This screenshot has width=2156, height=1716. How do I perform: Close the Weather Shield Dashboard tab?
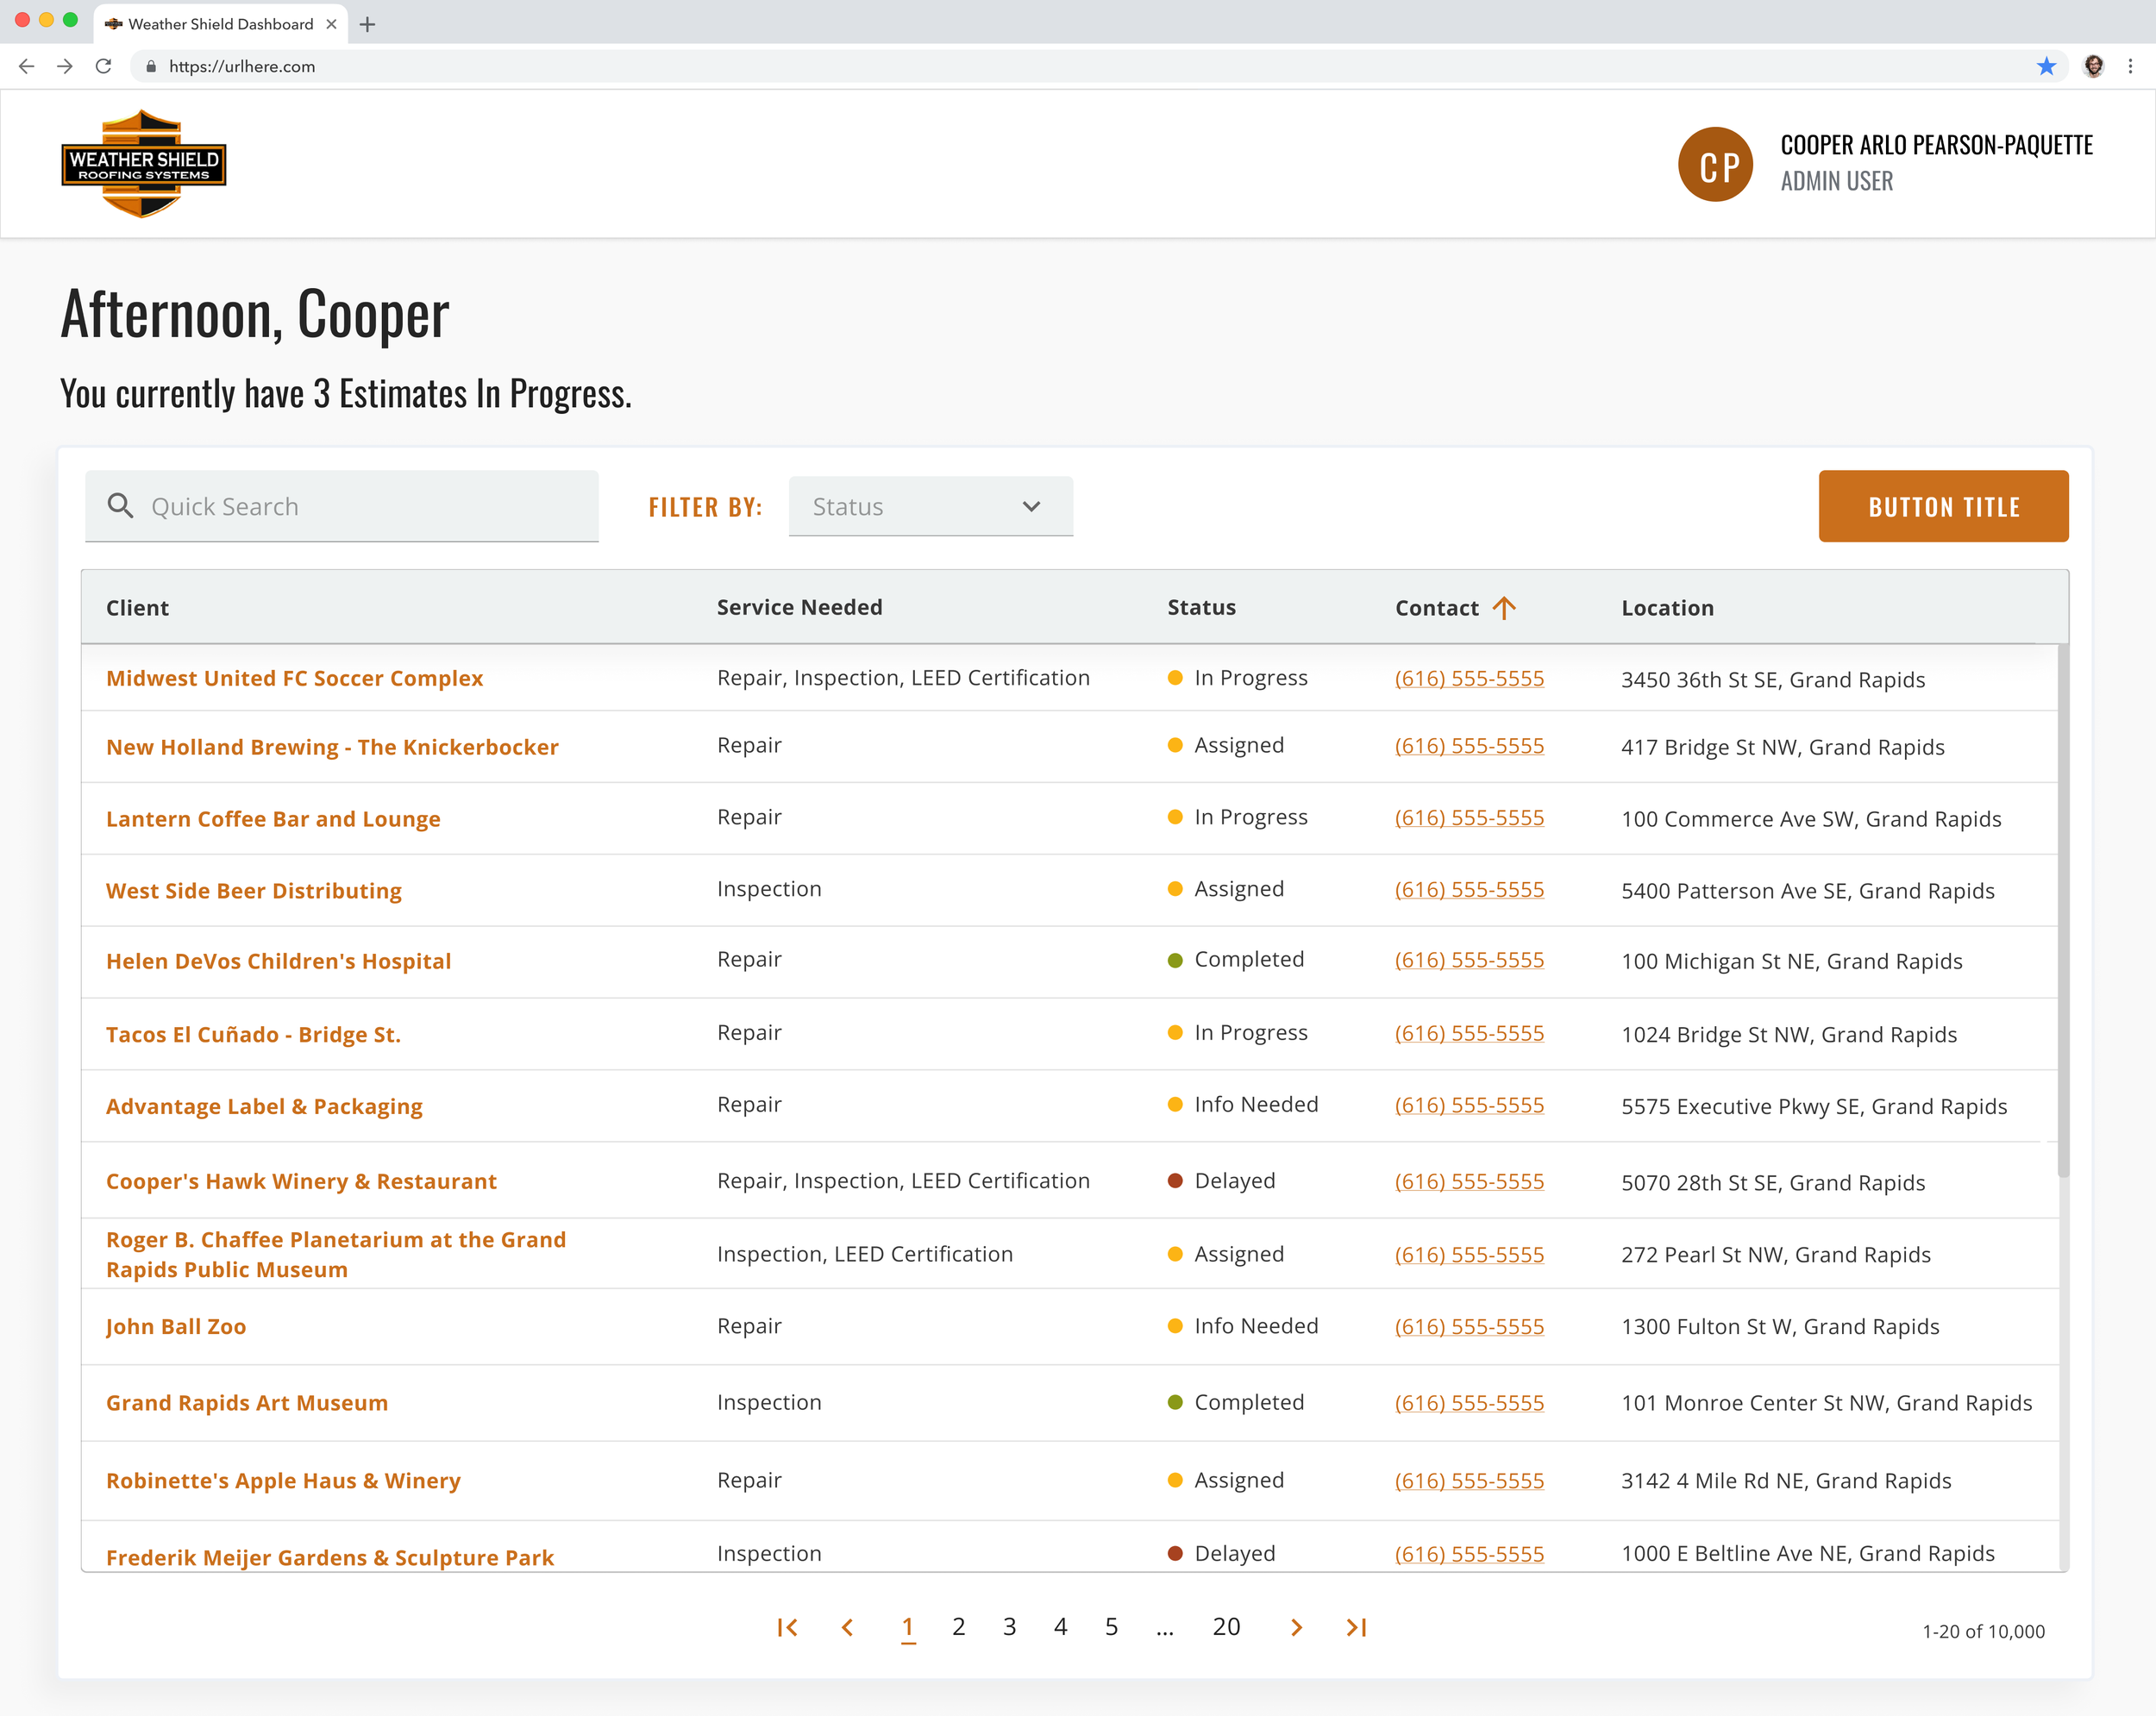(x=331, y=24)
